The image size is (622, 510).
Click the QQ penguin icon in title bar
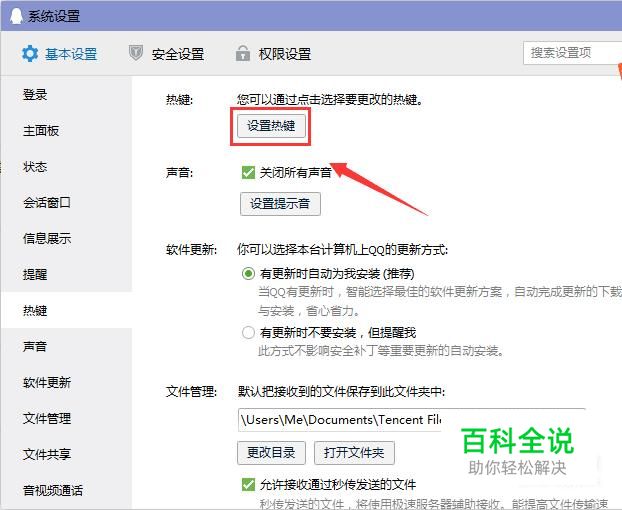[x=16, y=16]
